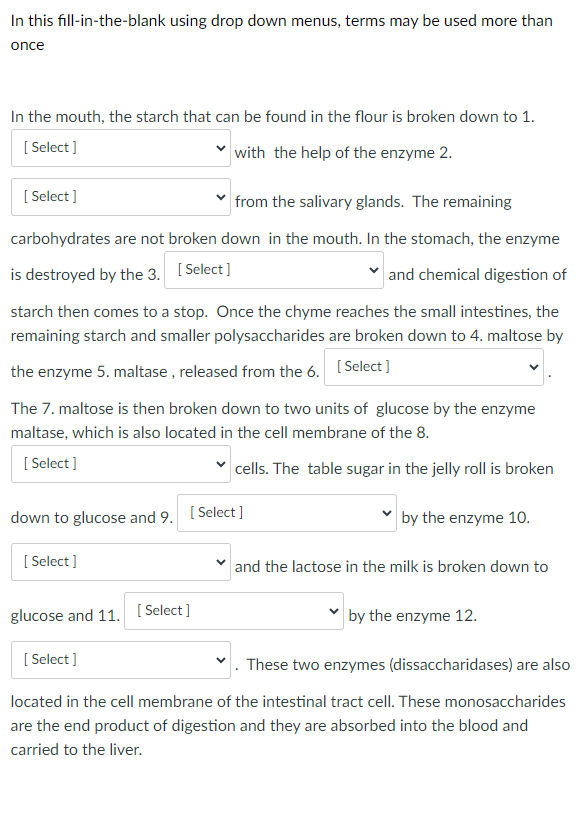Click the chevron arrow on the enzyme 2 dropdown
Image resolution: width=581 pixels, height=825 pixels.
(222, 196)
